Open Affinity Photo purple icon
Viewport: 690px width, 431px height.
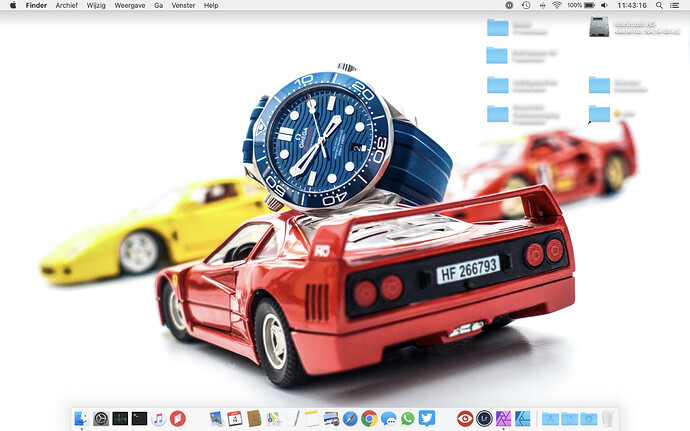(503, 418)
